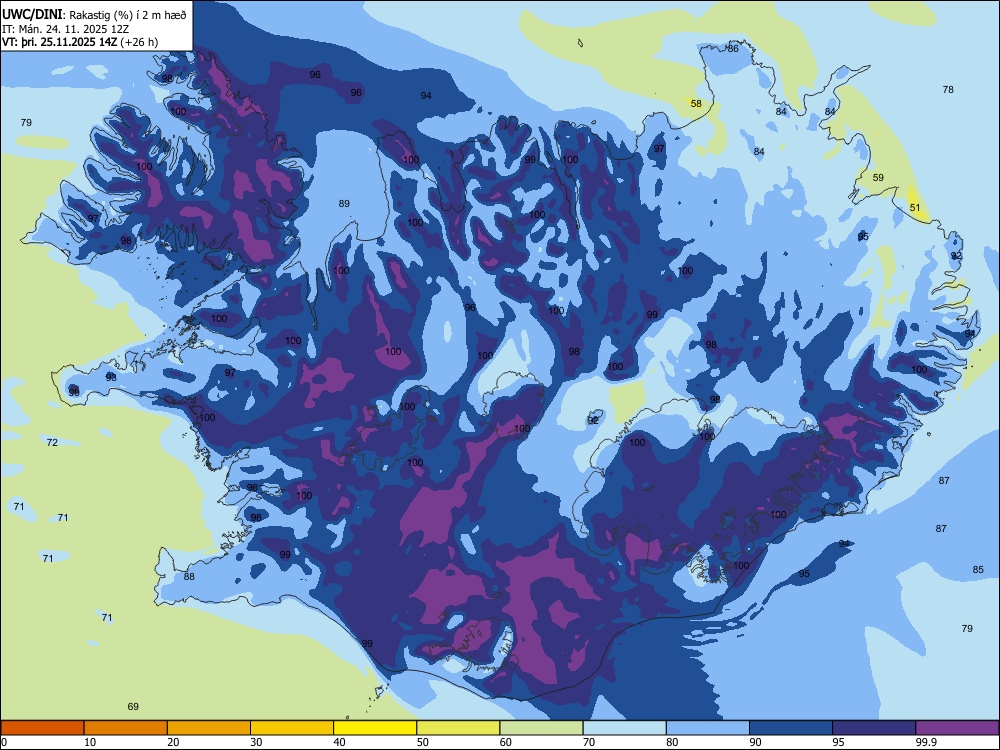Click the indigo 95–99.9 legend swatch

874,728
